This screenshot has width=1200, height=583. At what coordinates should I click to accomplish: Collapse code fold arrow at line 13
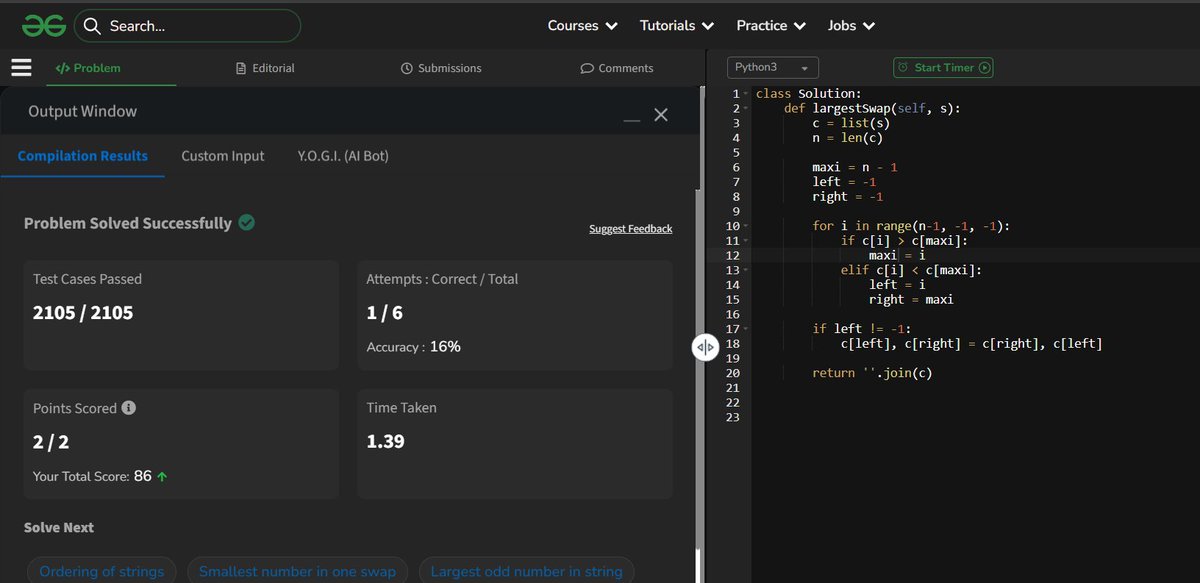tap(745, 270)
